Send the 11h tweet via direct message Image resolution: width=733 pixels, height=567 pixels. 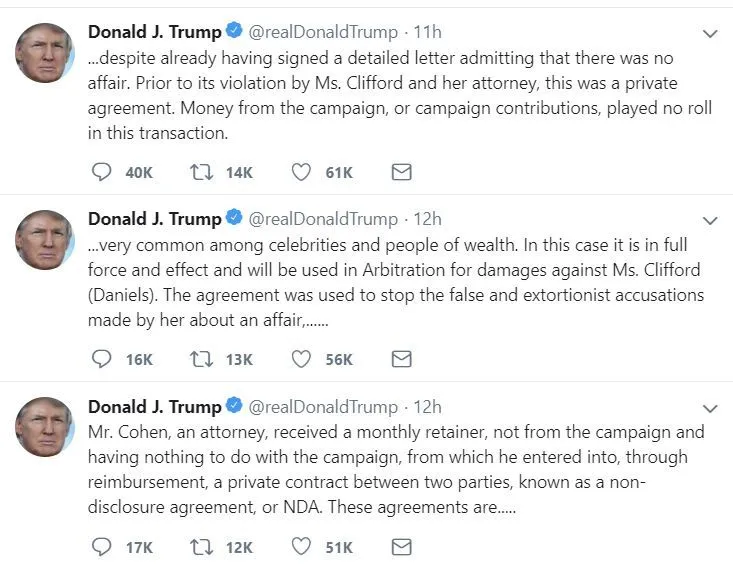click(401, 172)
